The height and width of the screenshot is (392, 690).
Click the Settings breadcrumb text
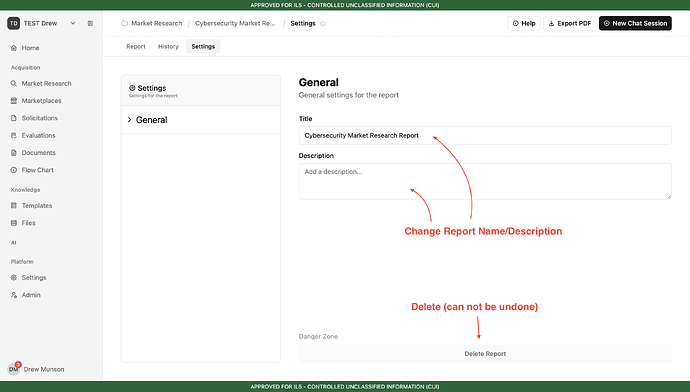(303, 23)
